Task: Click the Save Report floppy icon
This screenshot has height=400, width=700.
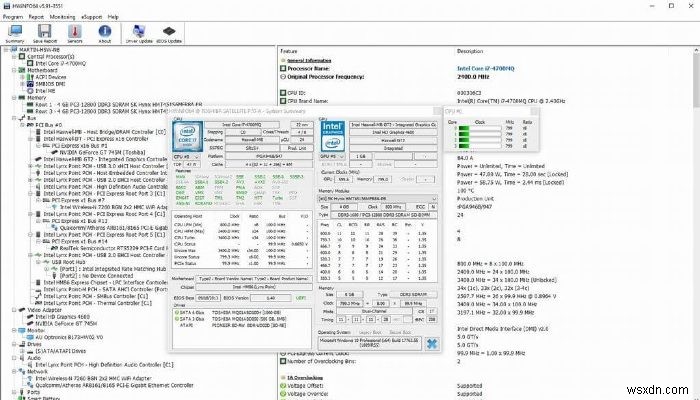Action: pos(45,33)
